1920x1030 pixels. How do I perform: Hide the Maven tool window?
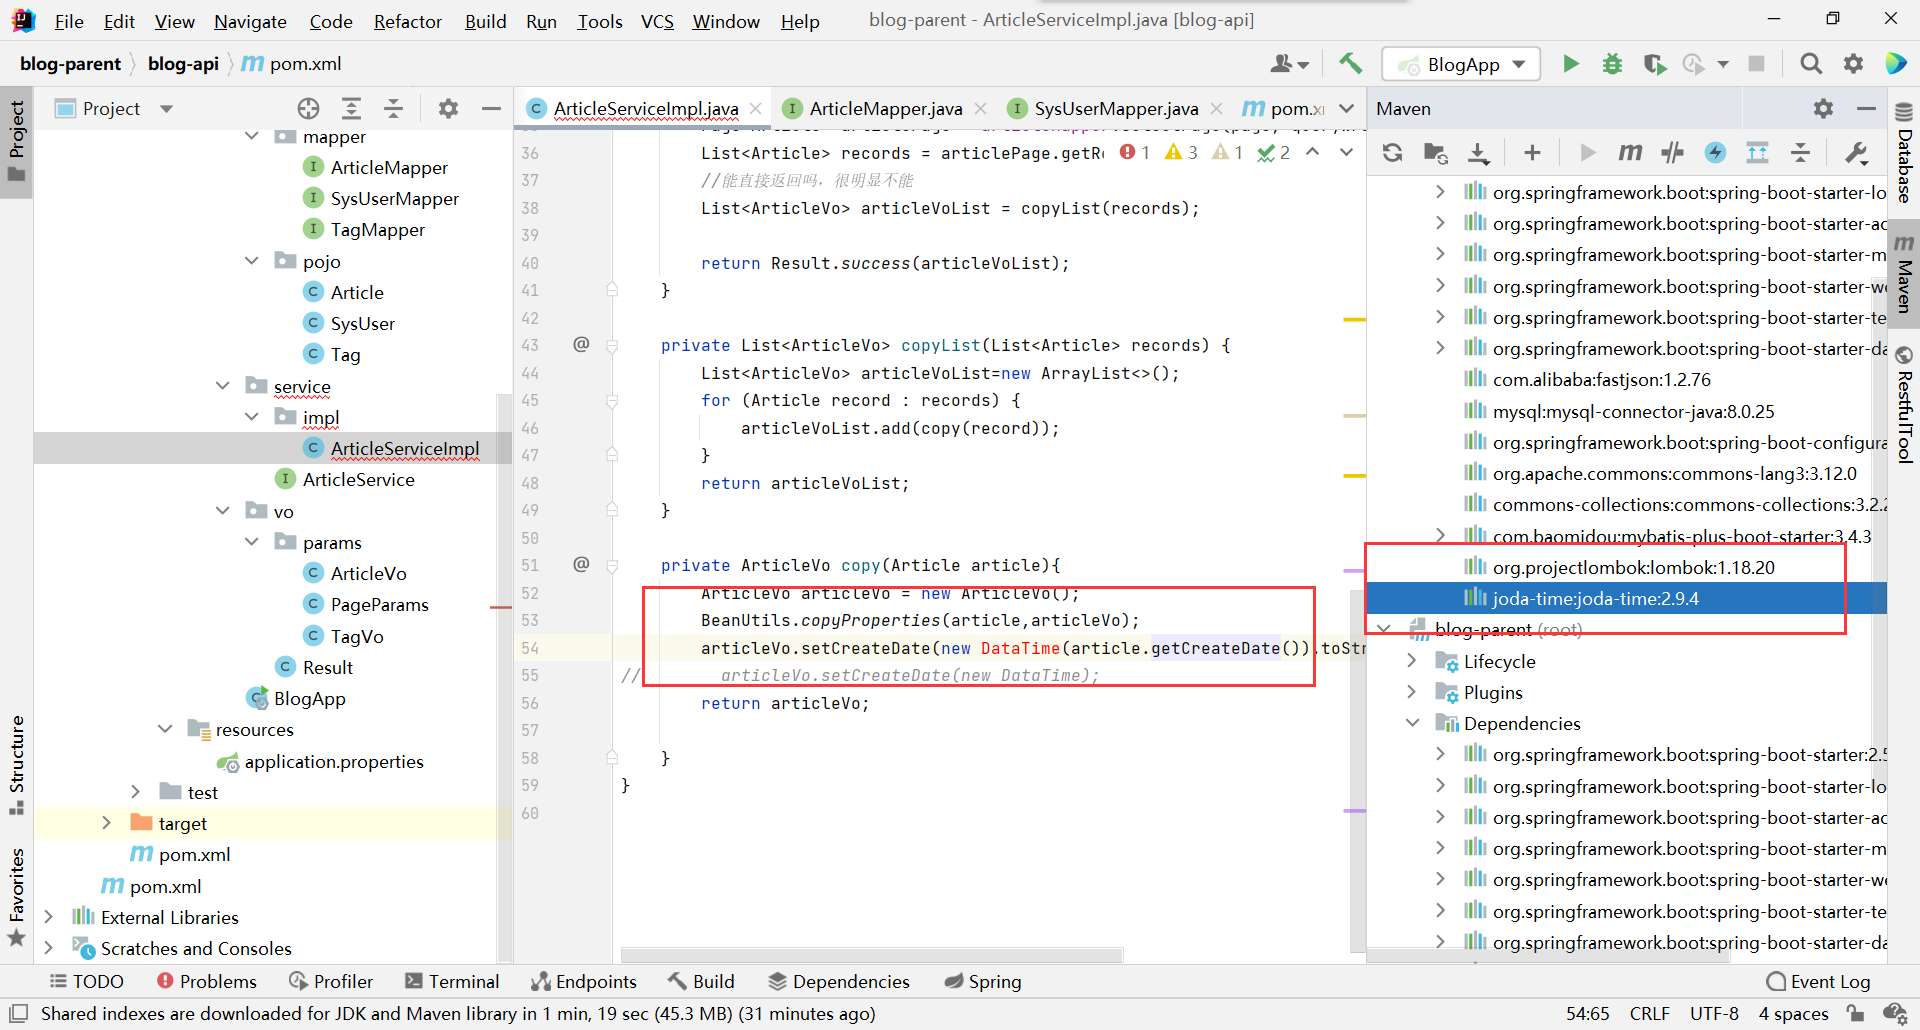pos(1866,108)
